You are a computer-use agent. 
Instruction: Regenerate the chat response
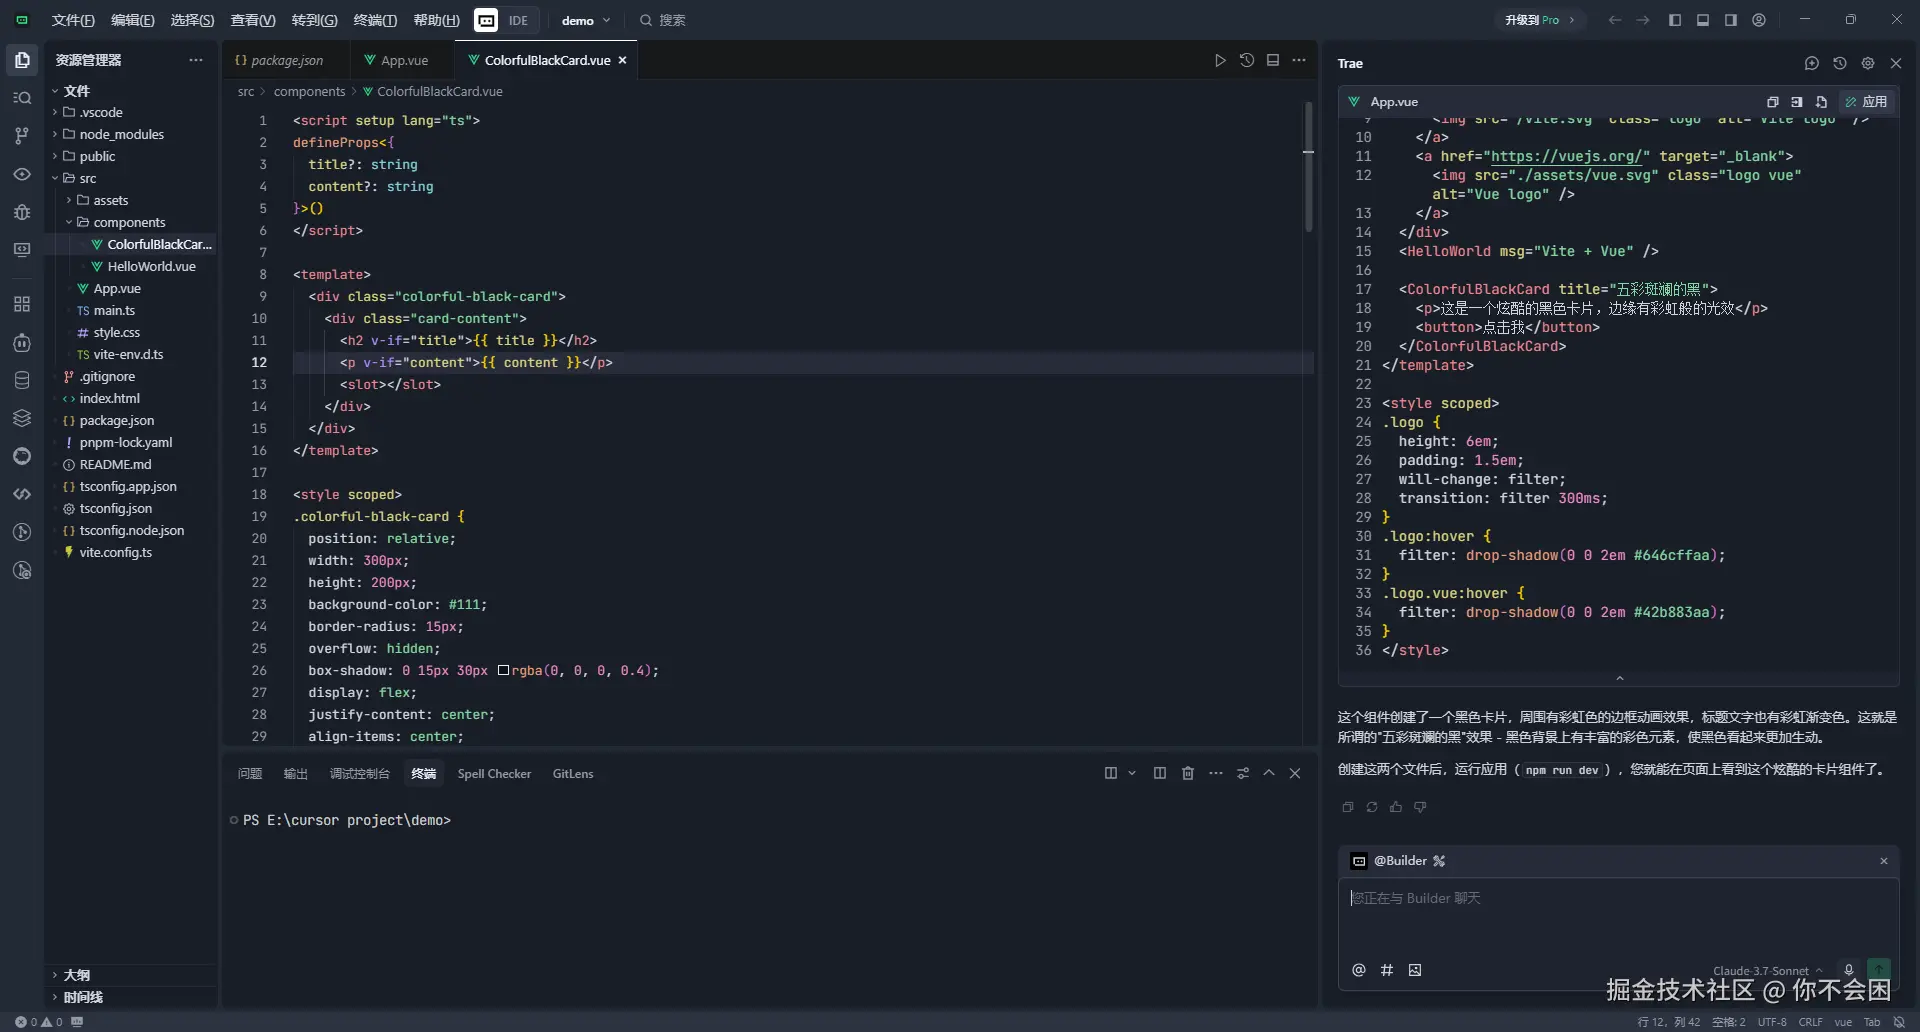1372,807
